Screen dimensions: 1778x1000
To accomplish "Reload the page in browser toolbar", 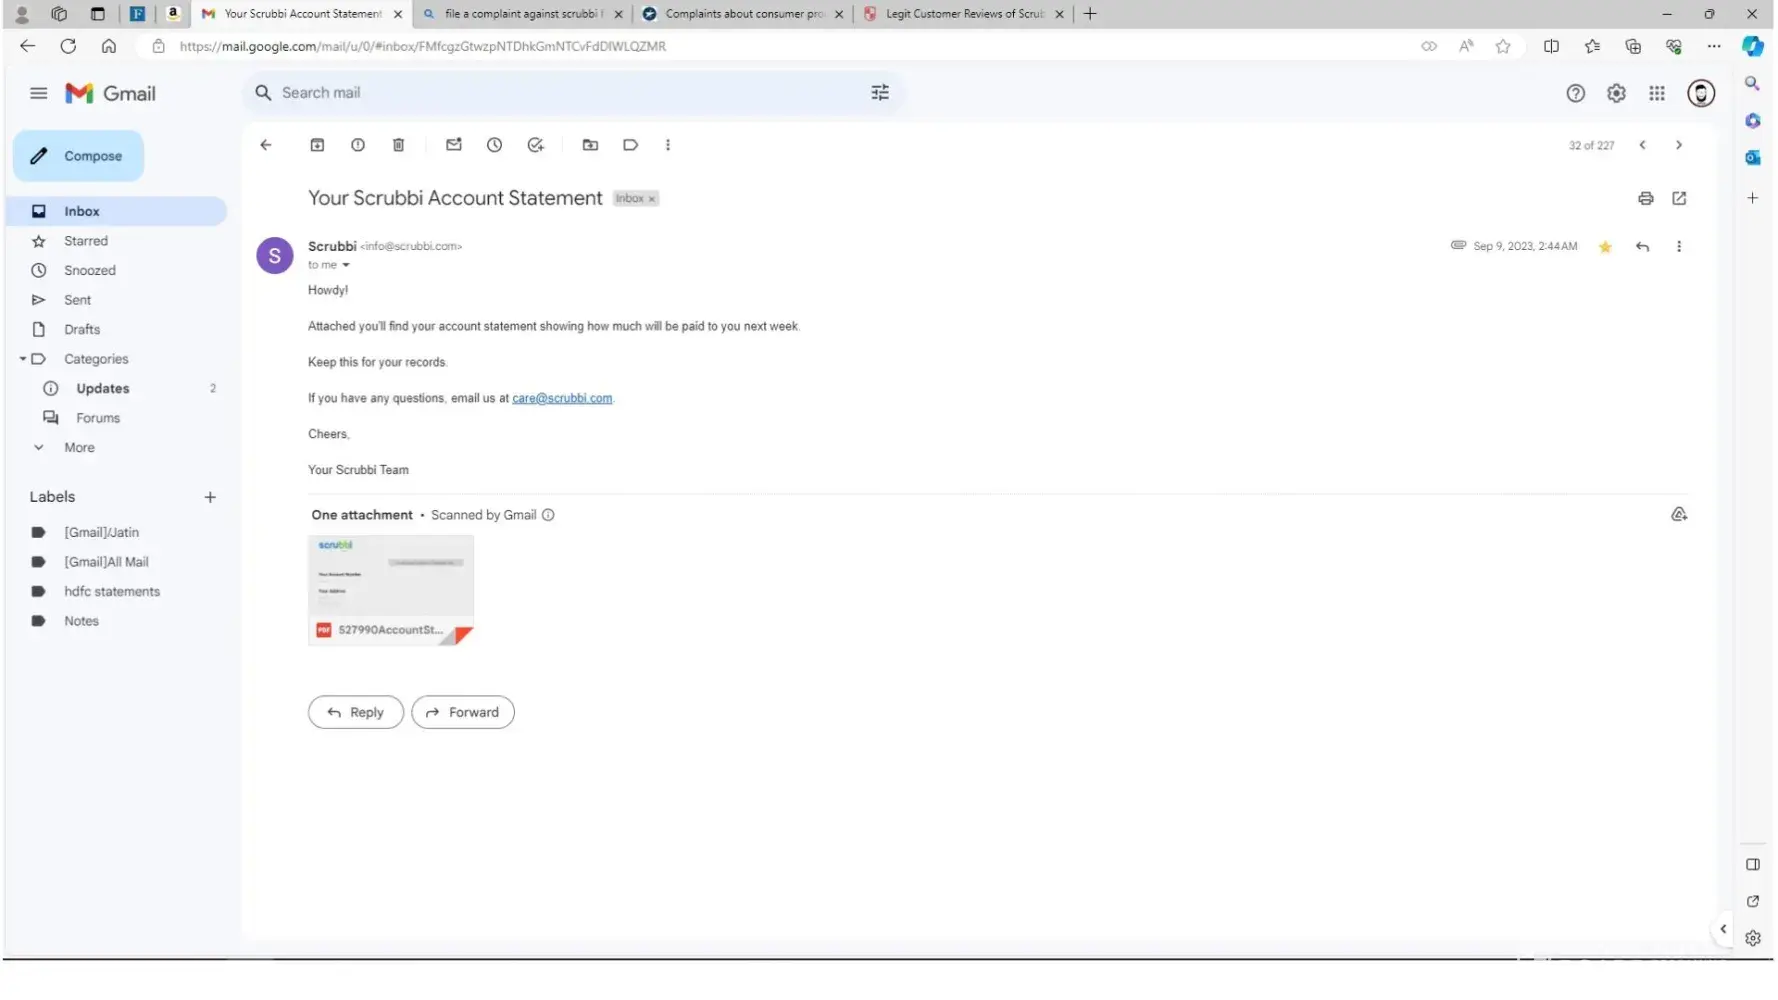I will point(68,46).
